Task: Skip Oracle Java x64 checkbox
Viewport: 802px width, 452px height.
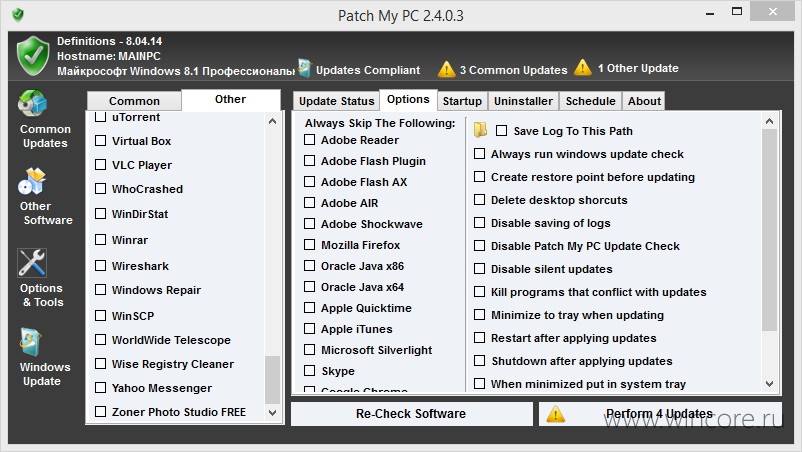Action: coord(309,286)
